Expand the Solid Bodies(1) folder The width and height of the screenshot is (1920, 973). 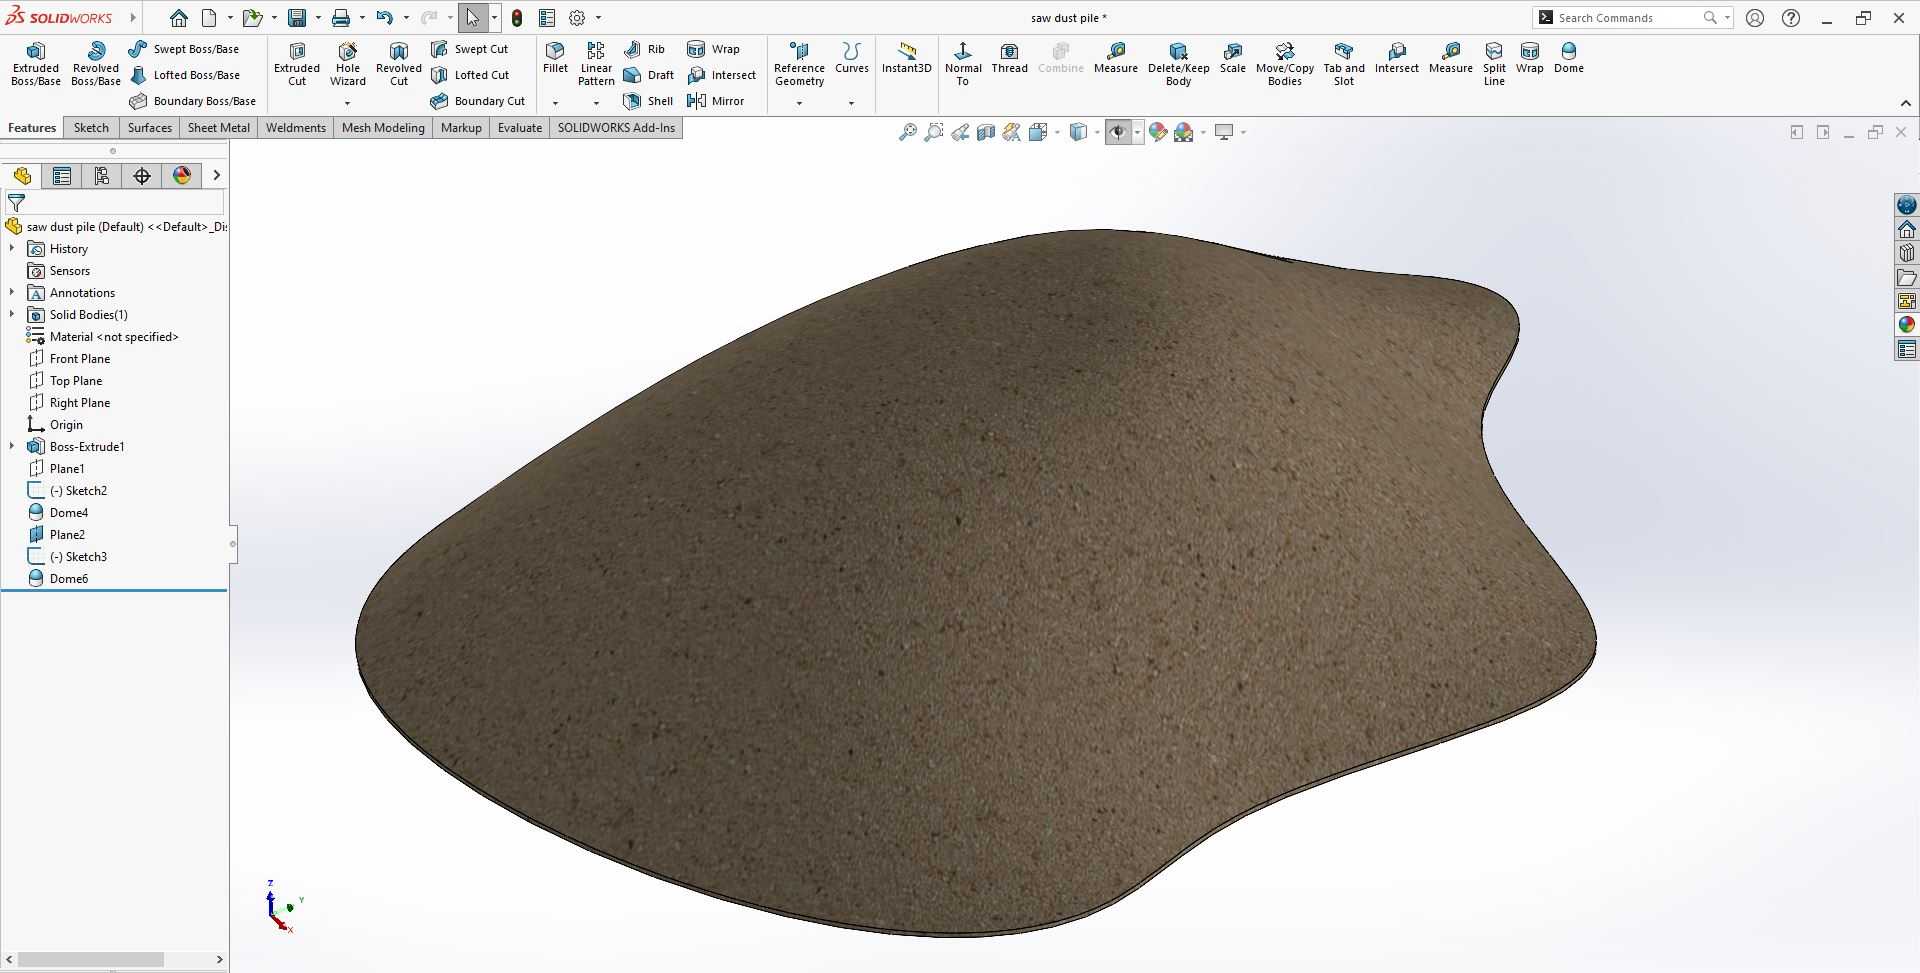[12, 314]
